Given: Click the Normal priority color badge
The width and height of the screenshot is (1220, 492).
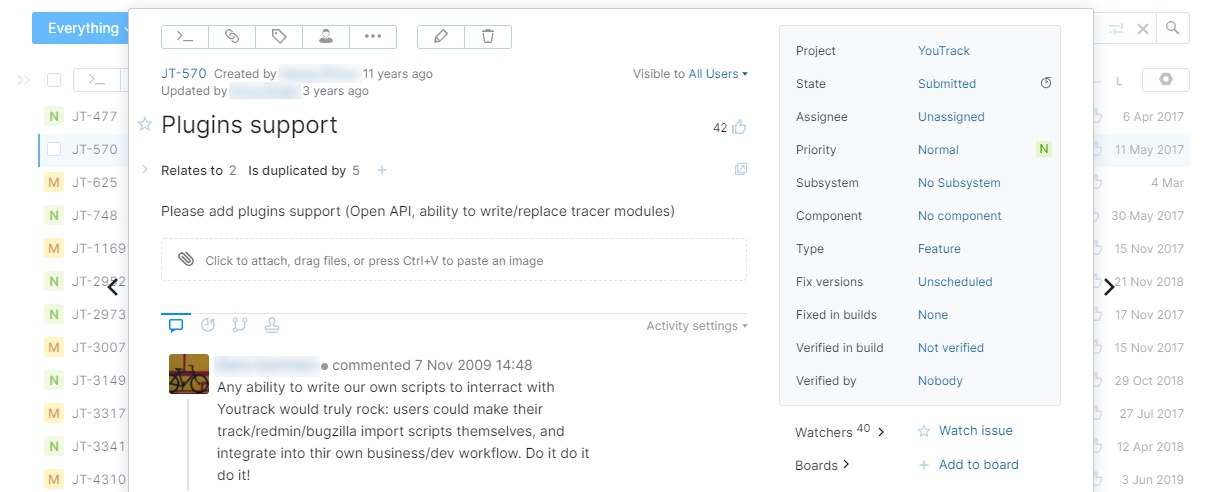Looking at the screenshot, I should pos(1044,150).
